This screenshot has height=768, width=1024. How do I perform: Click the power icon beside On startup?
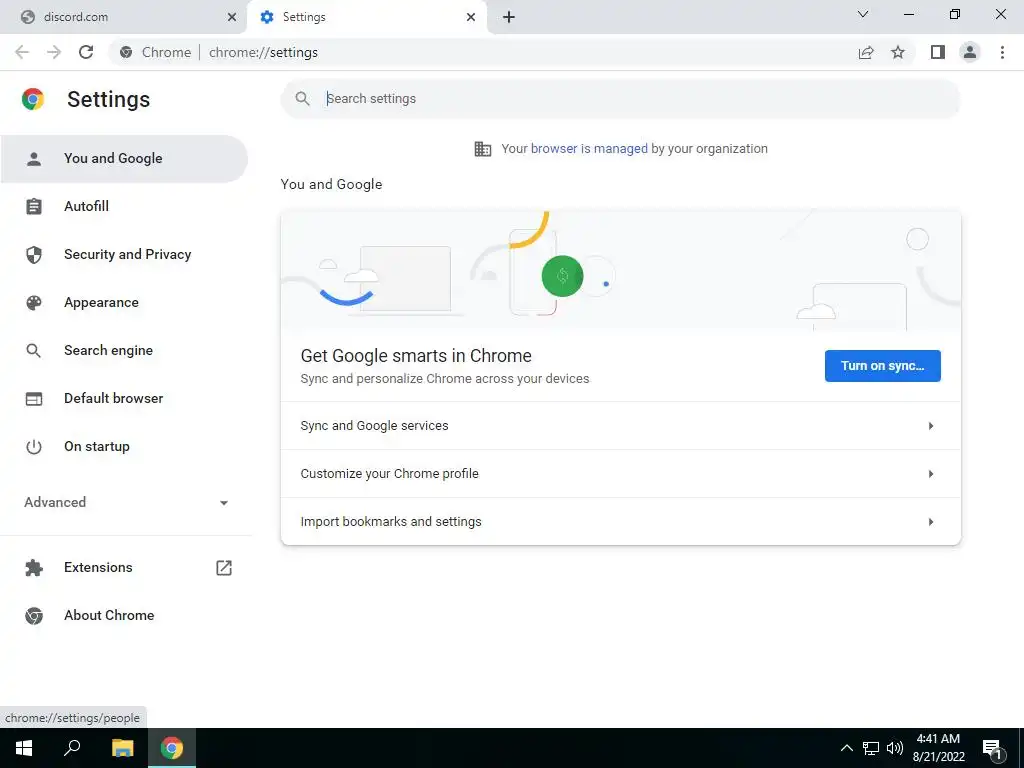tap(34, 447)
